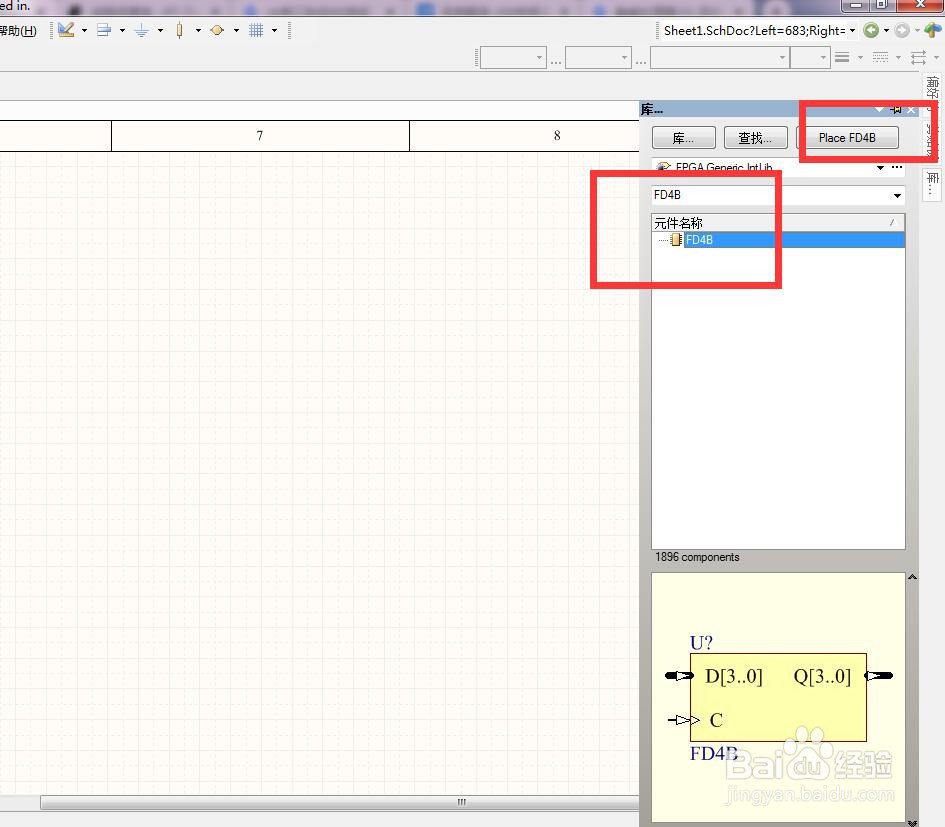This screenshot has height=827, width=945.
Task: Expand the simulation sources dropdown arrow
Action: pyautogui.click(x=236, y=30)
